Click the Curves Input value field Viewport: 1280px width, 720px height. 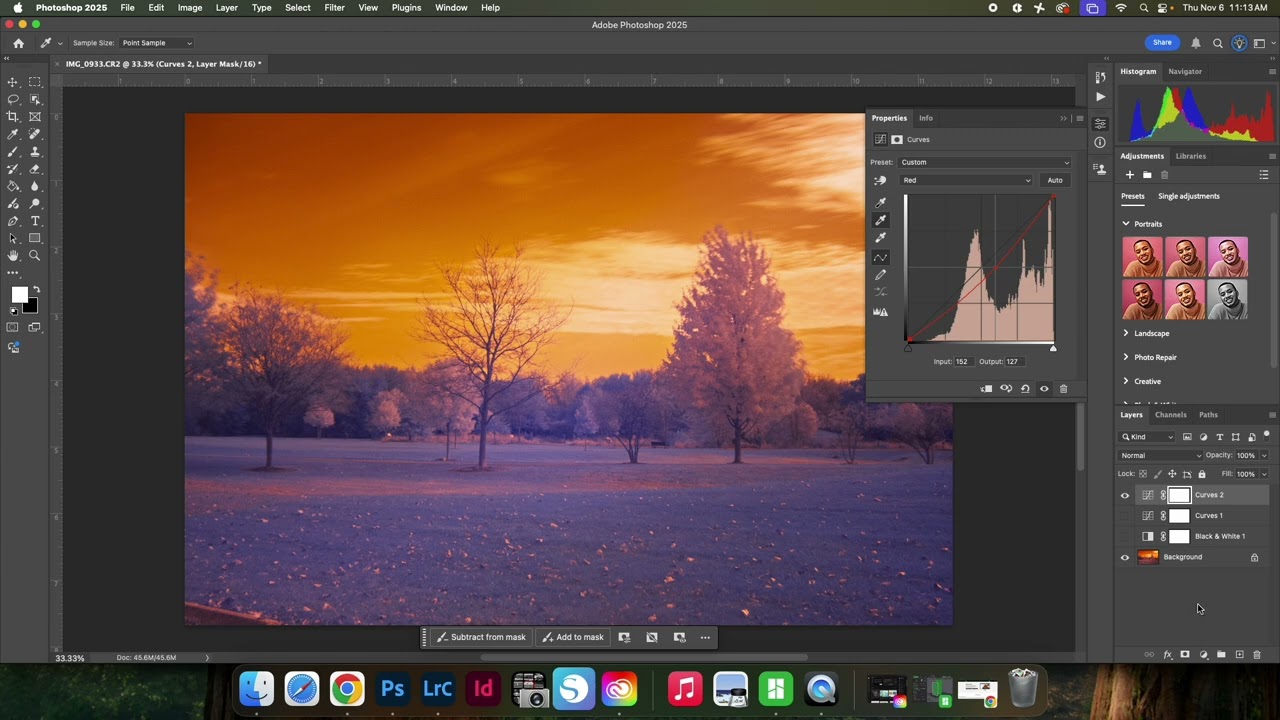click(962, 362)
